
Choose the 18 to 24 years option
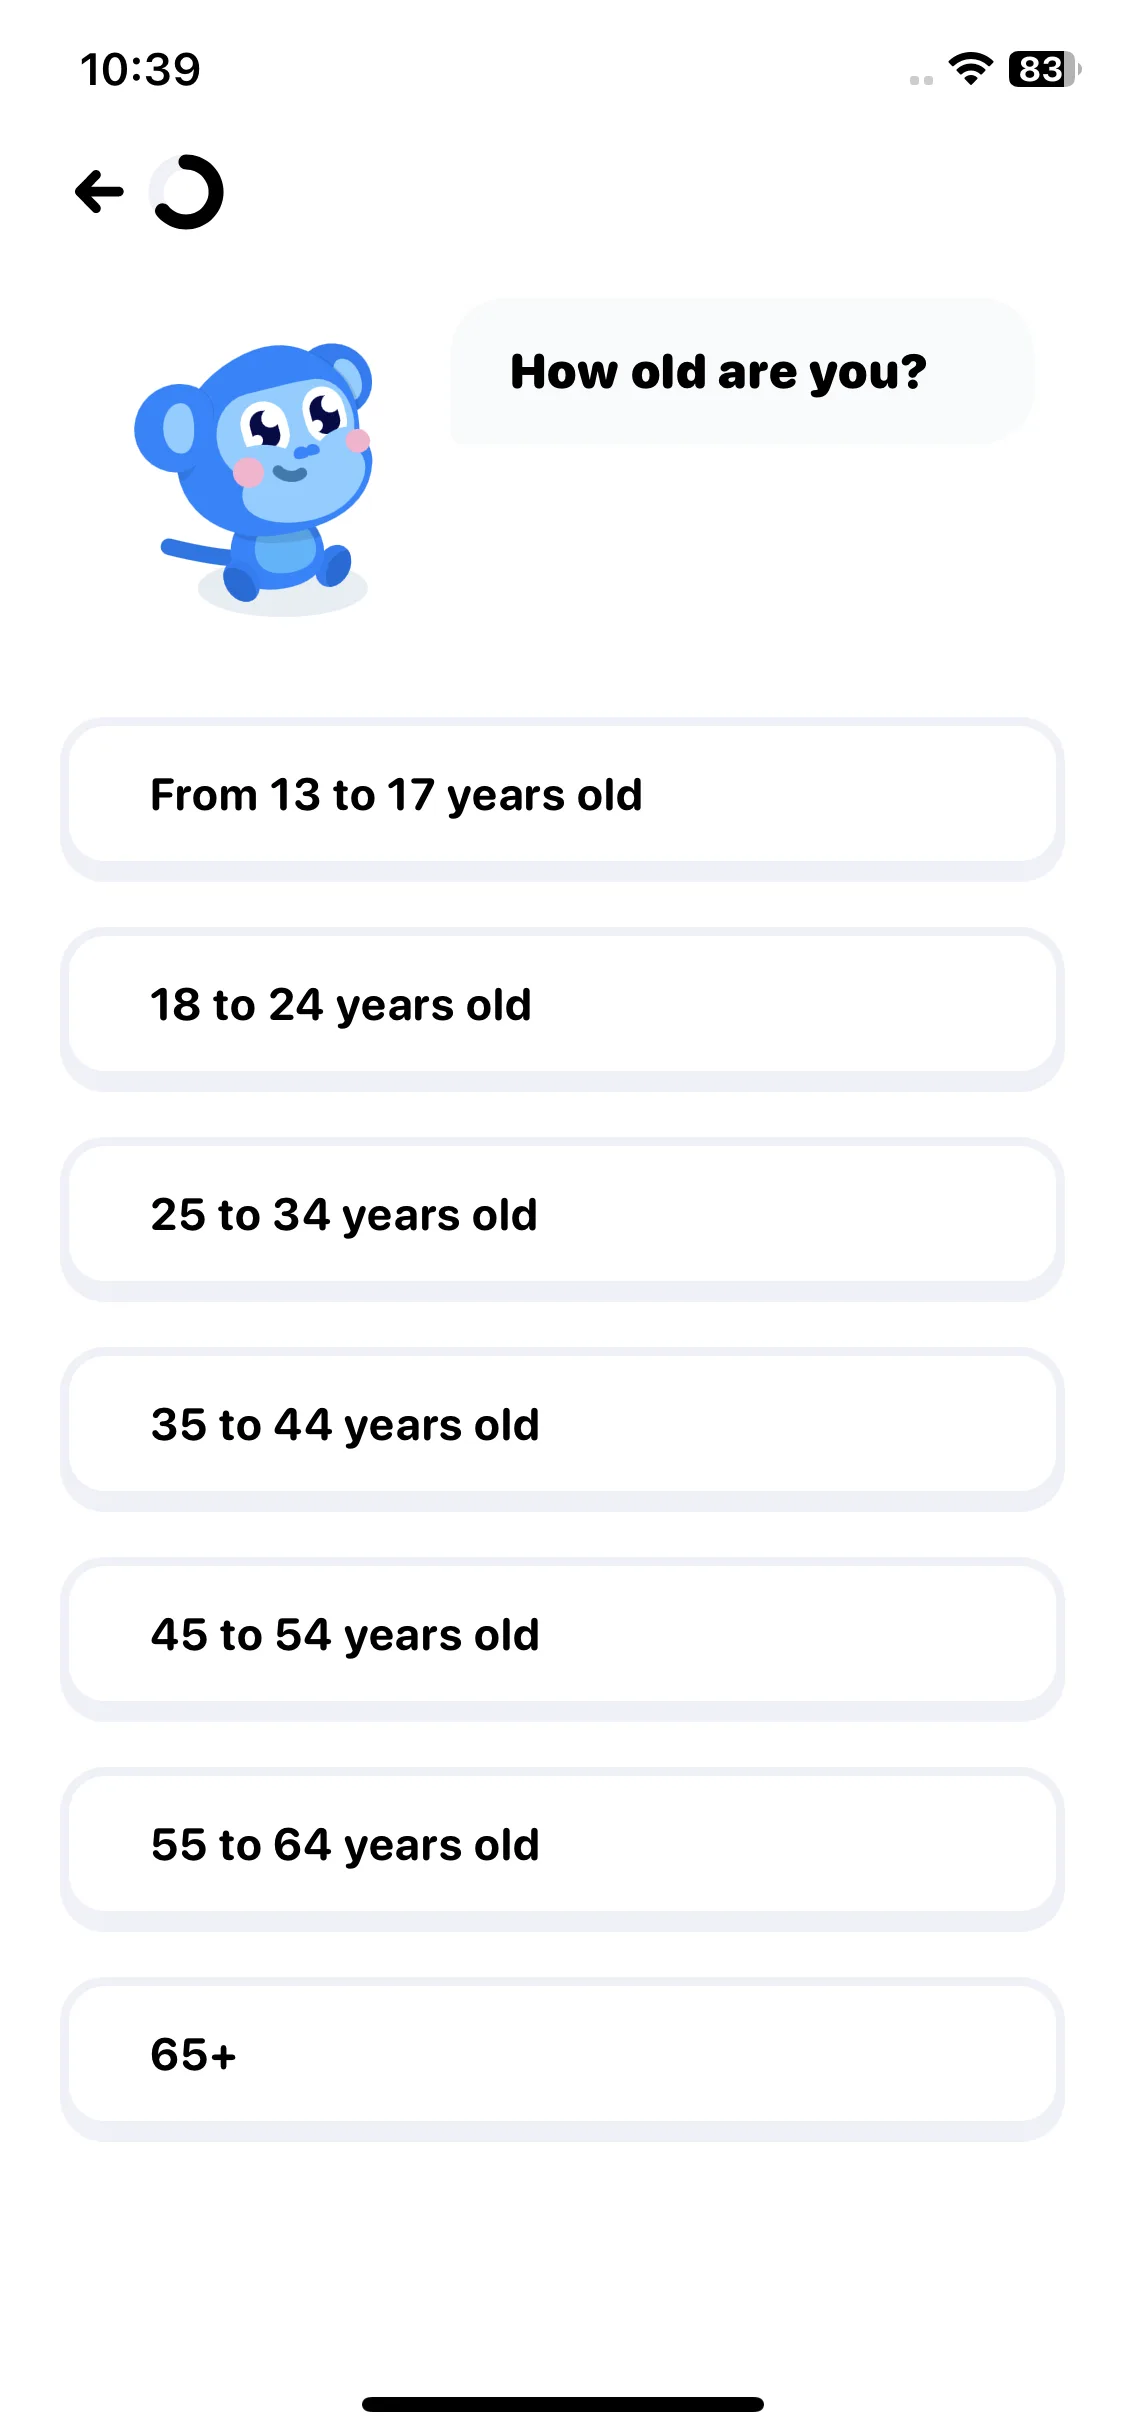point(562,1007)
